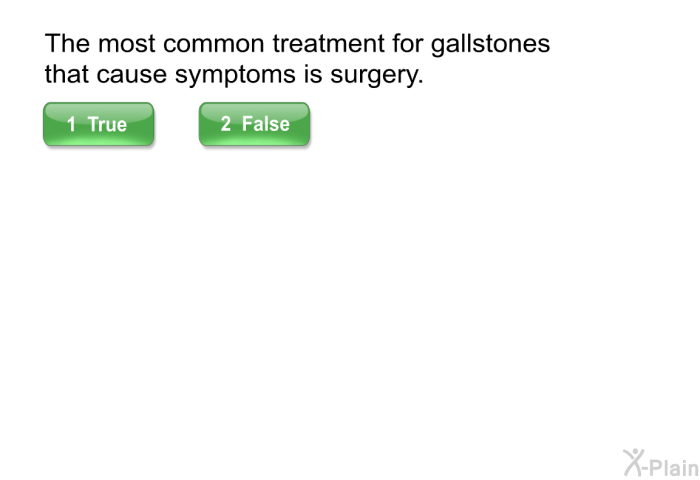The width and height of the screenshot is (700, 480).
Task: Click the word "False" on second button
Action: coord(266,124)
